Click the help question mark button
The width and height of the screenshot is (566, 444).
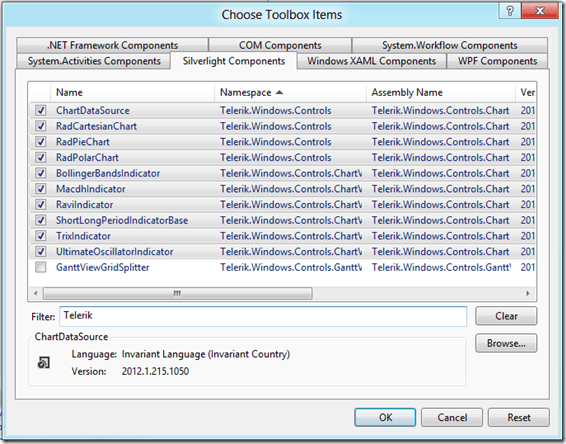[509, 11]
